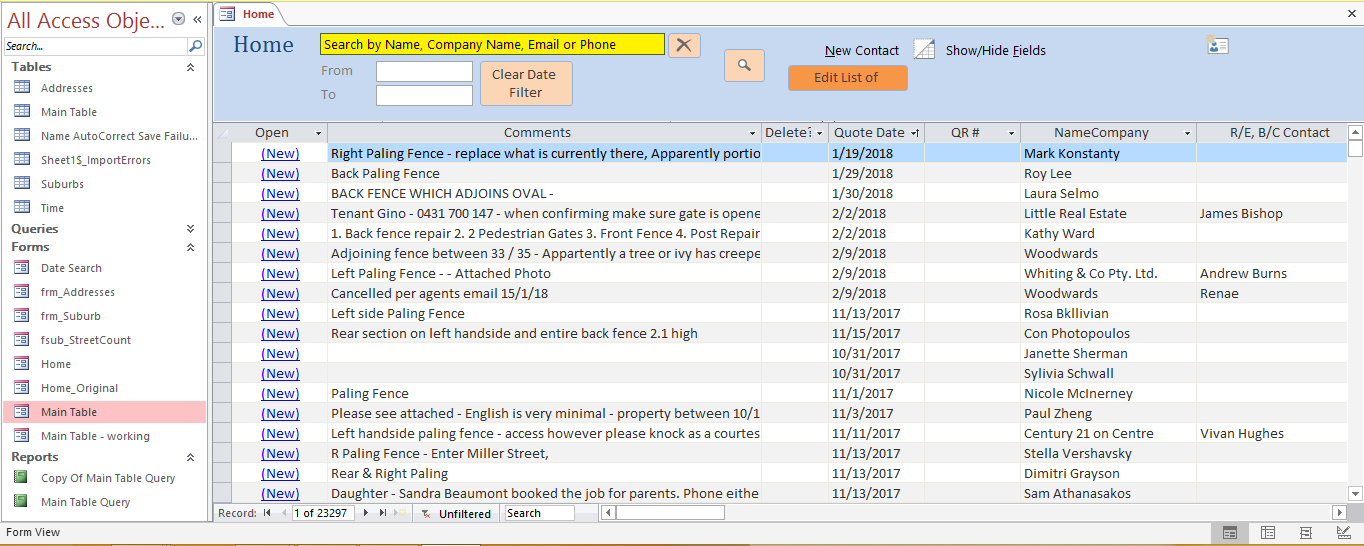The image size is (1364, 546).
Task: Click the To date input field
Action: (x=424, y=95)
